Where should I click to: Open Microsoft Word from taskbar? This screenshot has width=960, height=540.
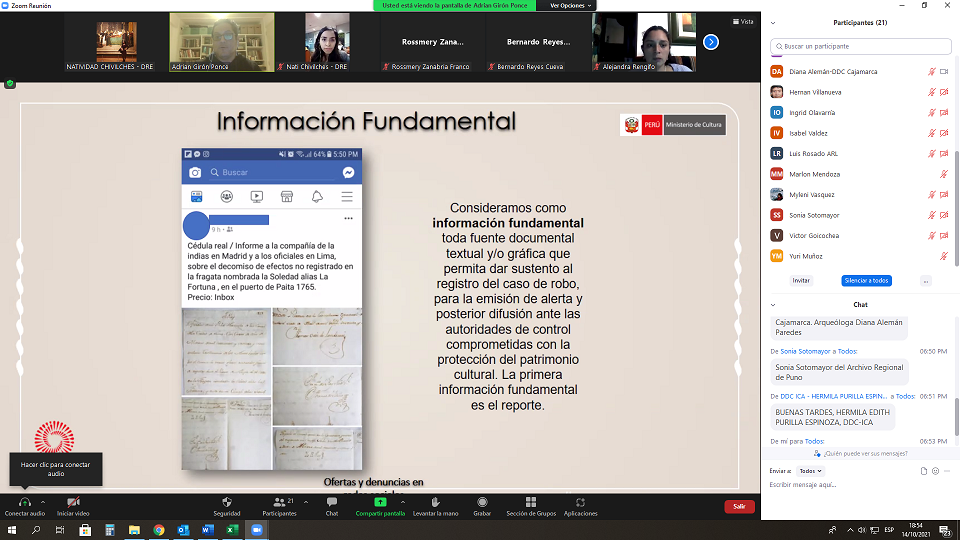[x=208, y=530]
